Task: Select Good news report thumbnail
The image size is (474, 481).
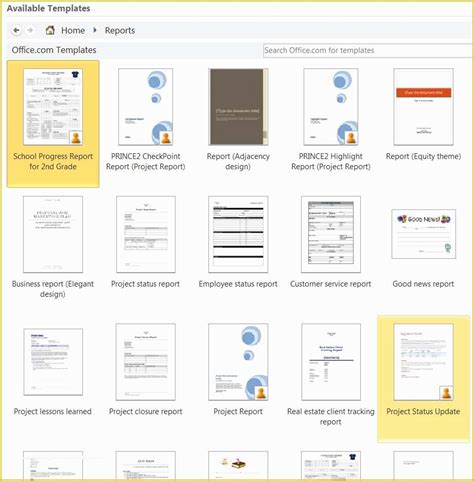Action: (423, 234)
